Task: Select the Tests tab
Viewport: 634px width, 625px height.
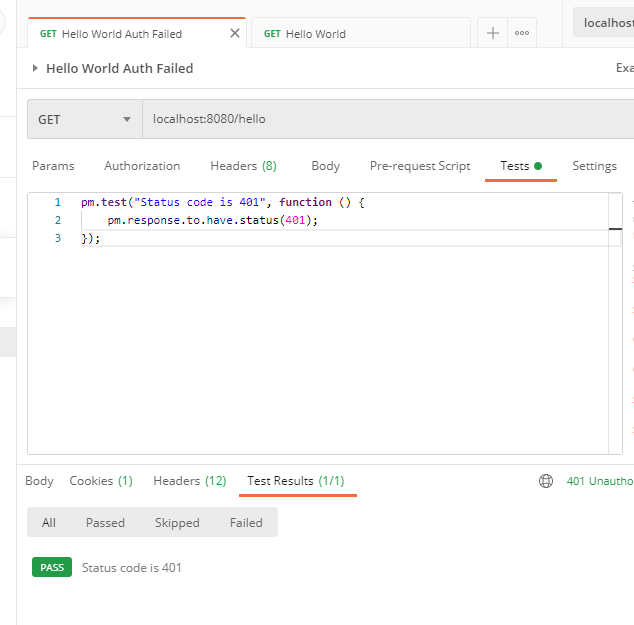Action: tap(521, 166)
